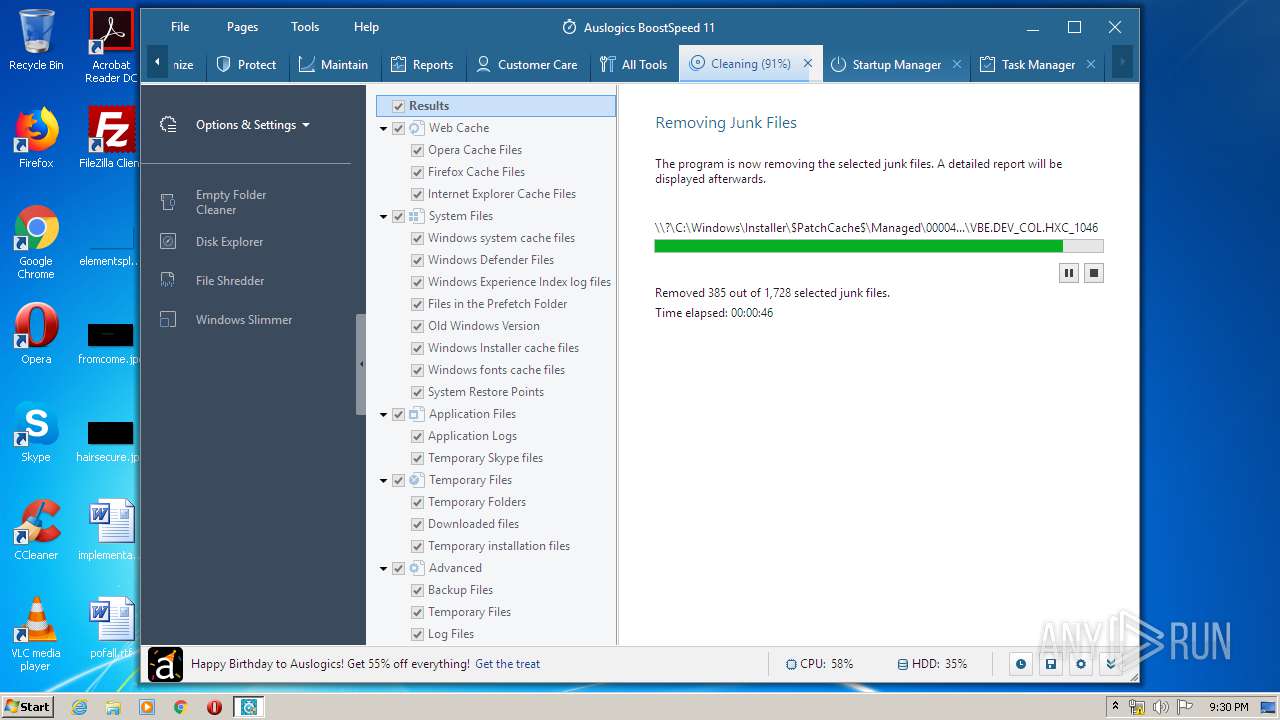This screenshot has height=720, width=1280.
Task: Open the Options & Settings dropdown
Action: coord(252,125)
